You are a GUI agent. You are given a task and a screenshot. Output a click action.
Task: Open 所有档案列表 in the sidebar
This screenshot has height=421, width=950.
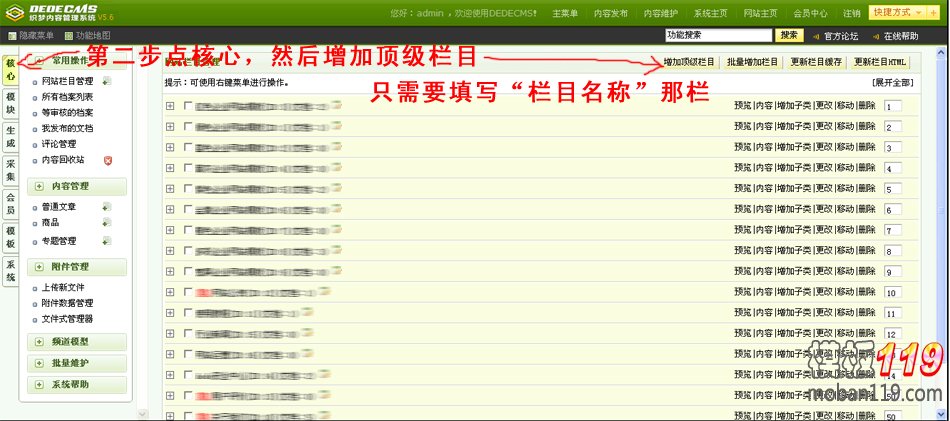[67, 97]
